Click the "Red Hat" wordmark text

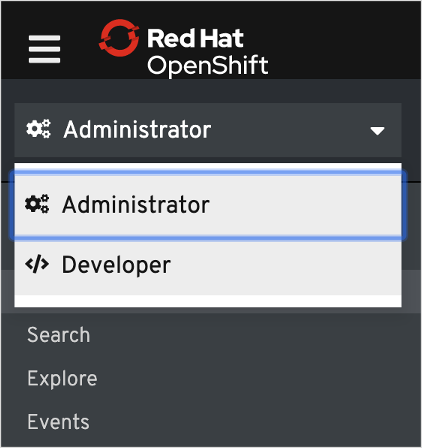coord(195,38)
